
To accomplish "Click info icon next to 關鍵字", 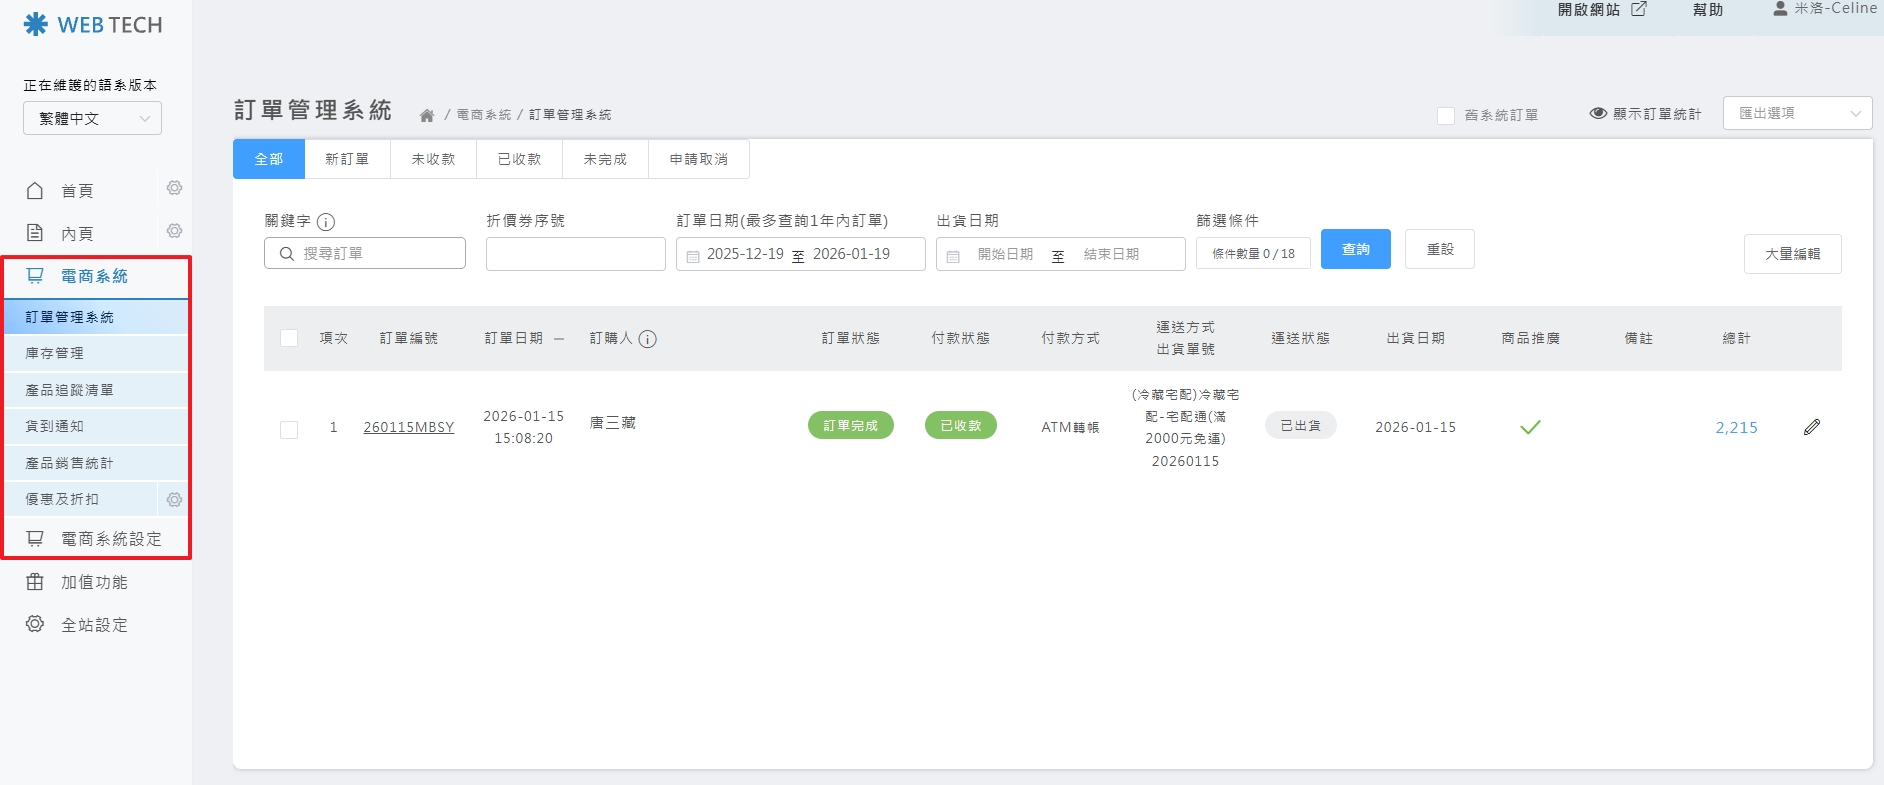I will click(x=326, y=222).
